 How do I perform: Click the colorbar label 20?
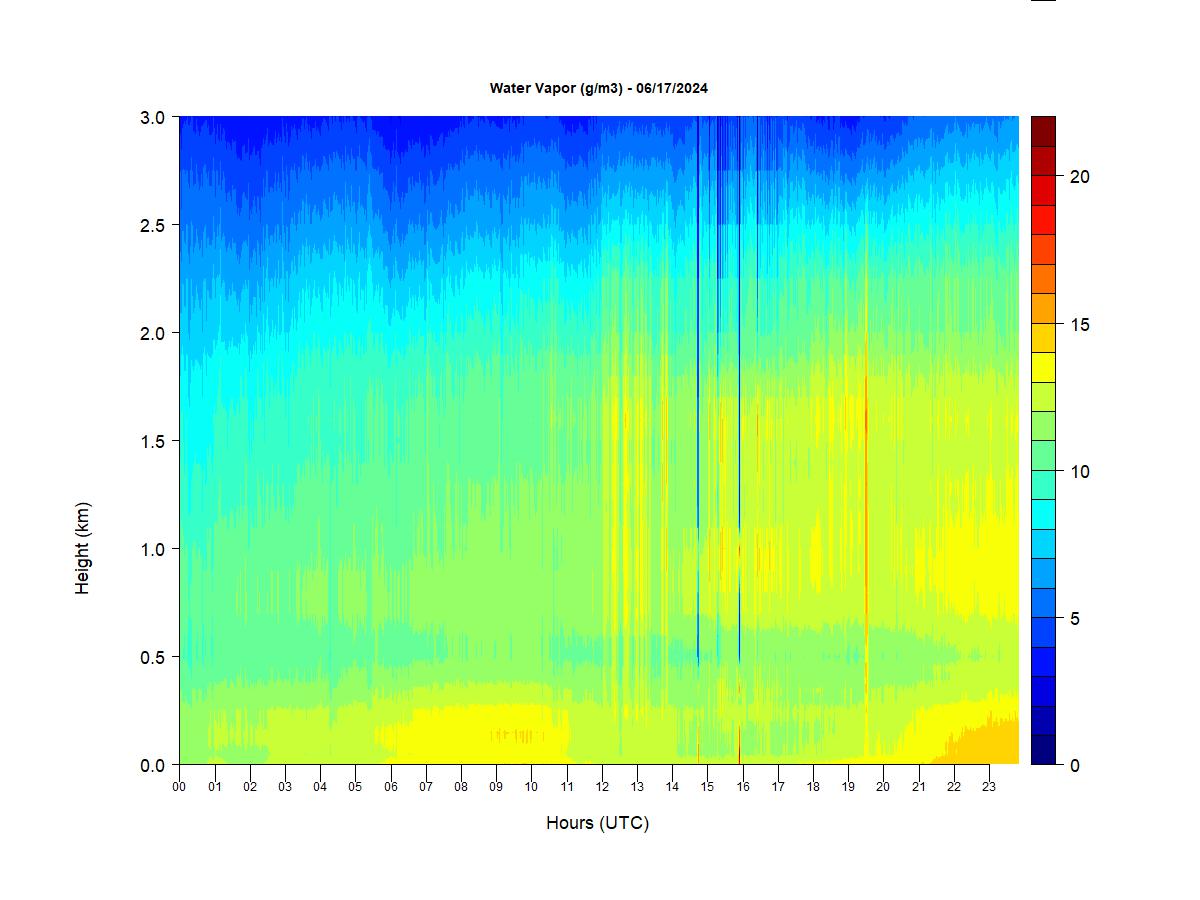[1079, 177]
